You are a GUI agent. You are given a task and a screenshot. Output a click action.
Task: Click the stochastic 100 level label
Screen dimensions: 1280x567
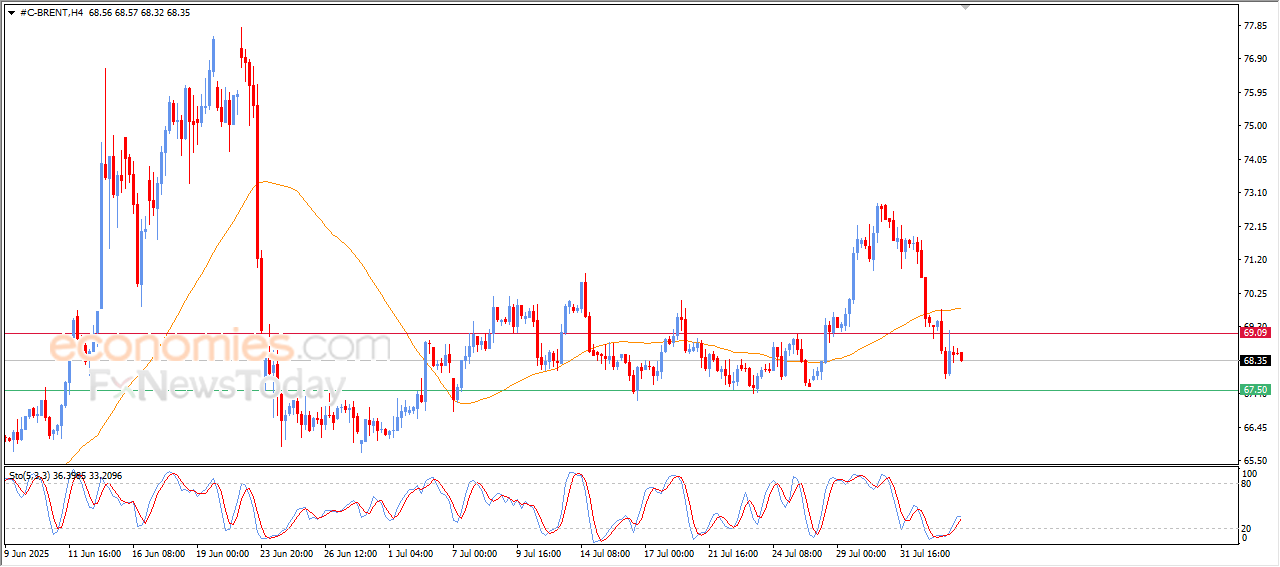coord(1249,473)
